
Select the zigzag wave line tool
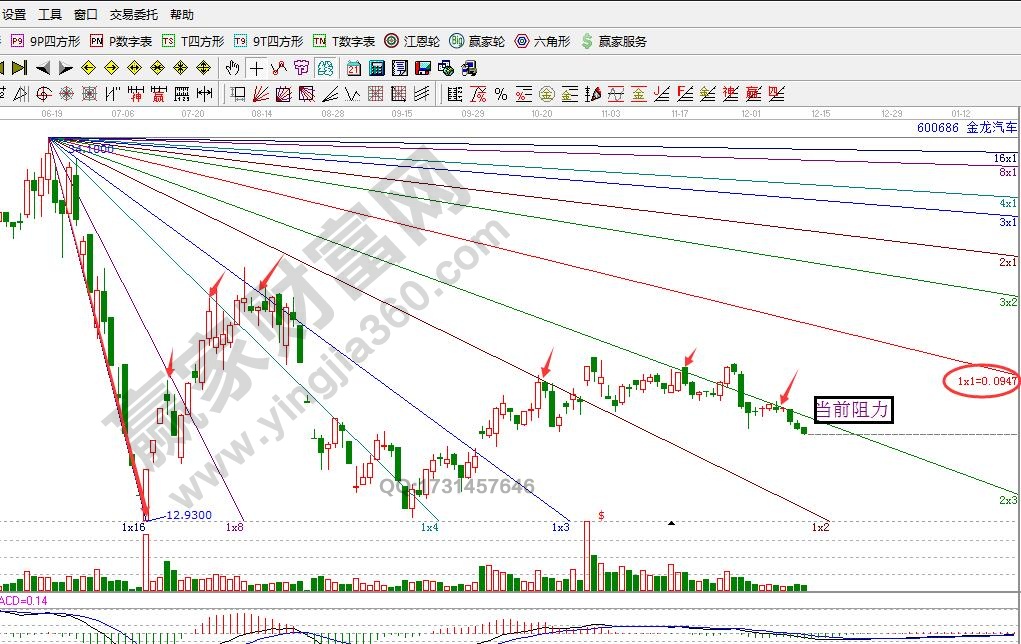click(353, 95)
